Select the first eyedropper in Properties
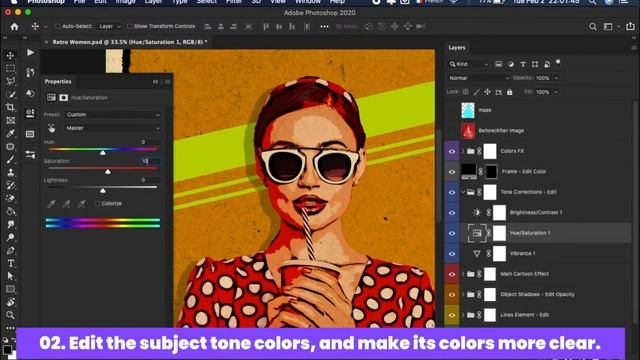This screenshot has height=360, width=640. 51,203
